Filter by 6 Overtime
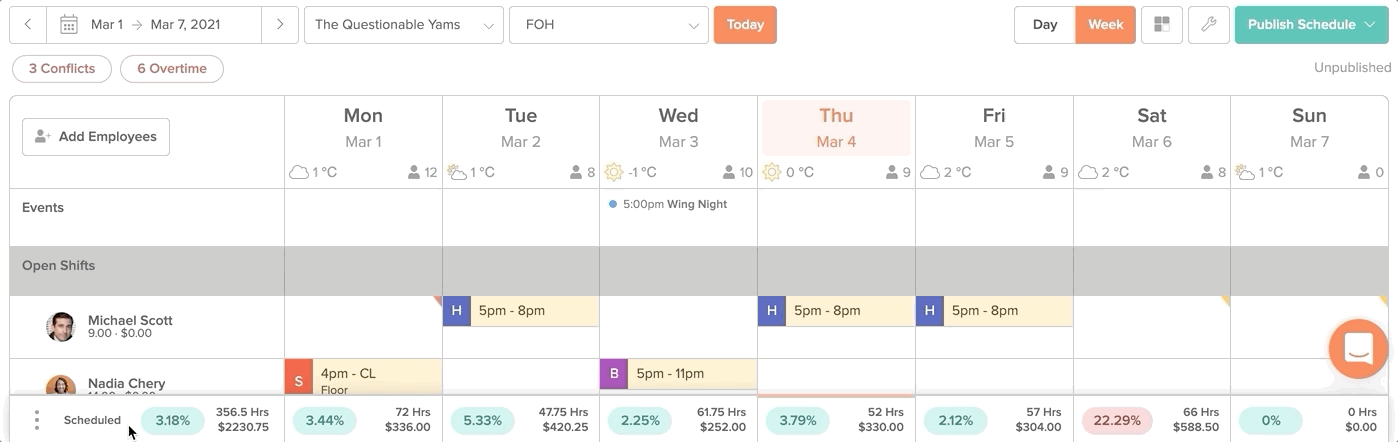1398x442 pixels. coord(172,69)
